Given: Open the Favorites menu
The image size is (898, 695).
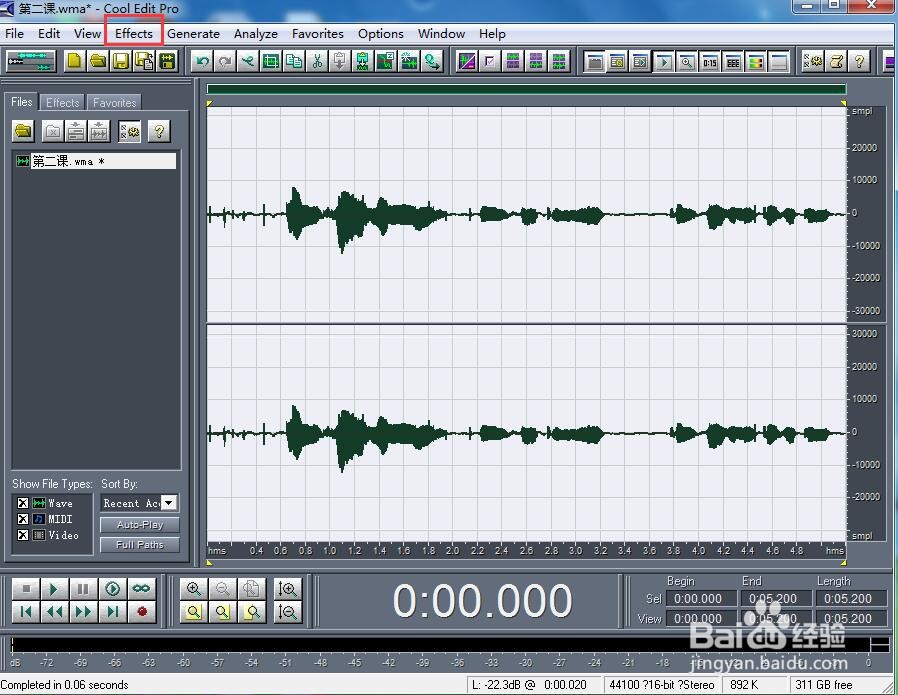Looking at the screenshot, I should click(318, 34).
